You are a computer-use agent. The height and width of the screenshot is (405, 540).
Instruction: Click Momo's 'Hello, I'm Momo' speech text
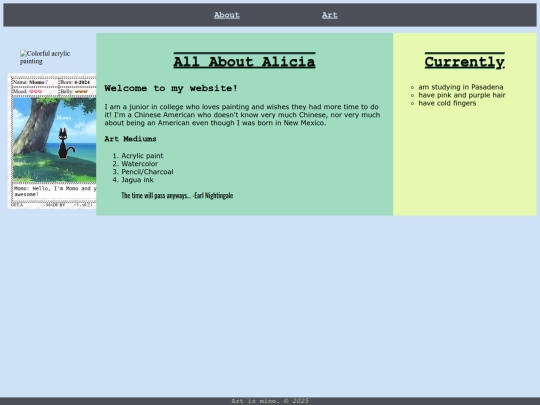tap(54, 191)
